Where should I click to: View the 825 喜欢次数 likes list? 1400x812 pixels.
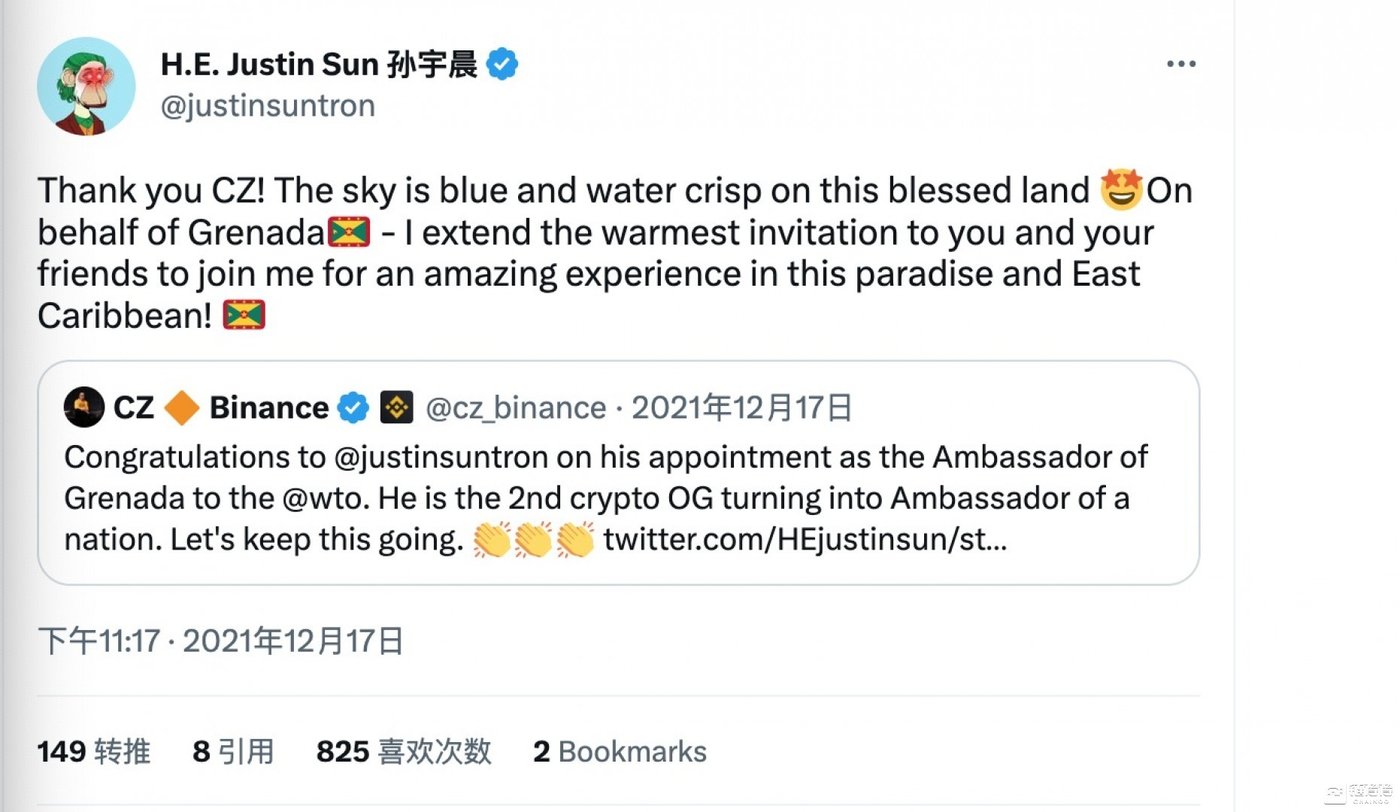[404, 752]
